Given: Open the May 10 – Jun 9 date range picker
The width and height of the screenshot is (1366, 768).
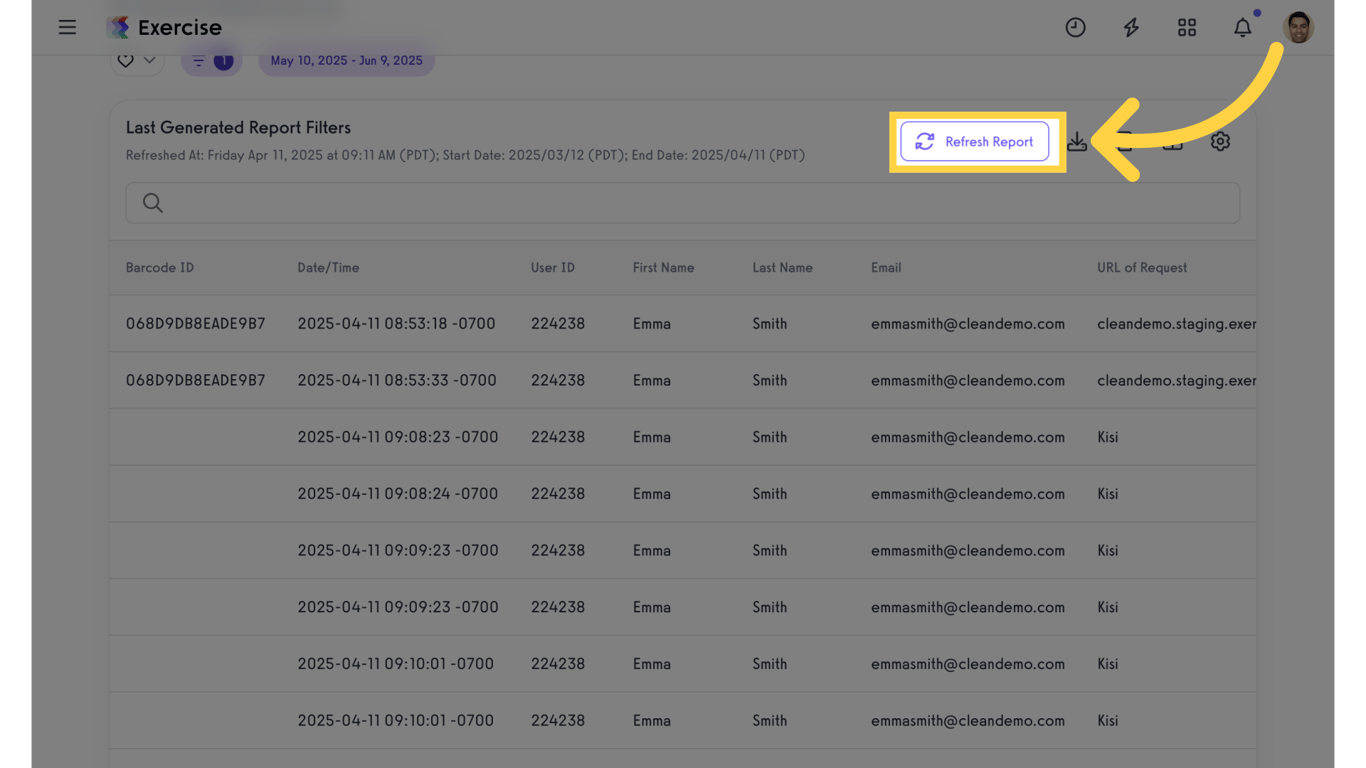Looking at the screenshot, I should [x=346, y=61].
